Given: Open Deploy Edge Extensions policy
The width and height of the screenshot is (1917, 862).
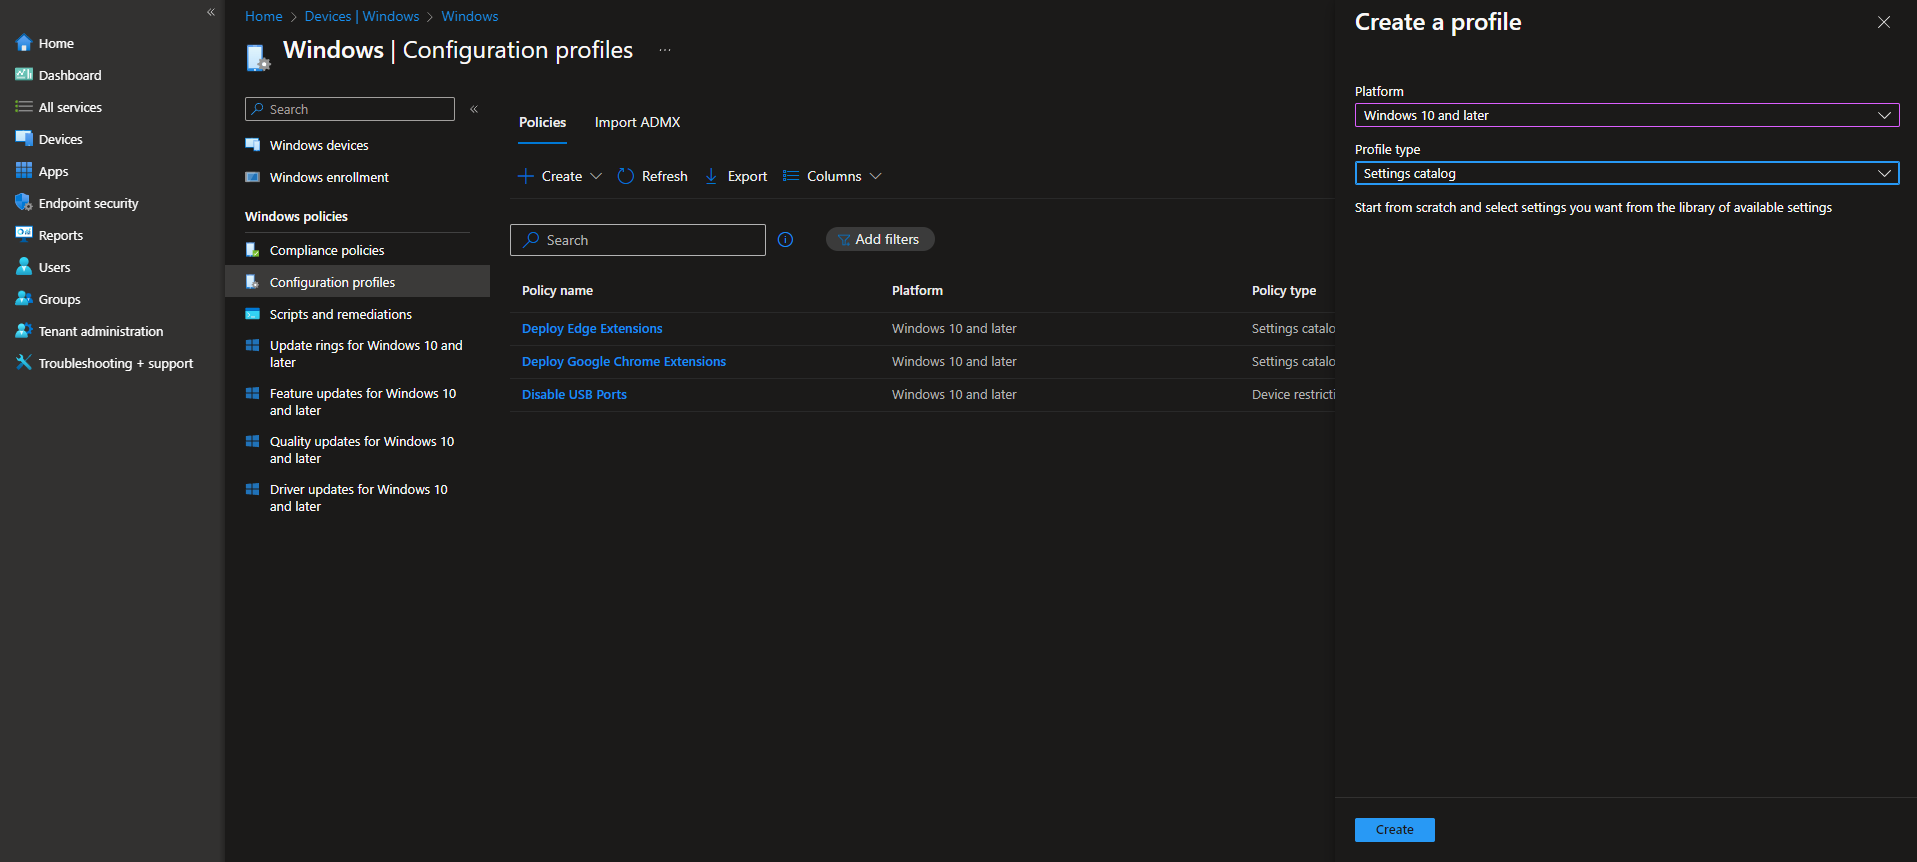Looking at the screenshot, I should tap(592, 329).
